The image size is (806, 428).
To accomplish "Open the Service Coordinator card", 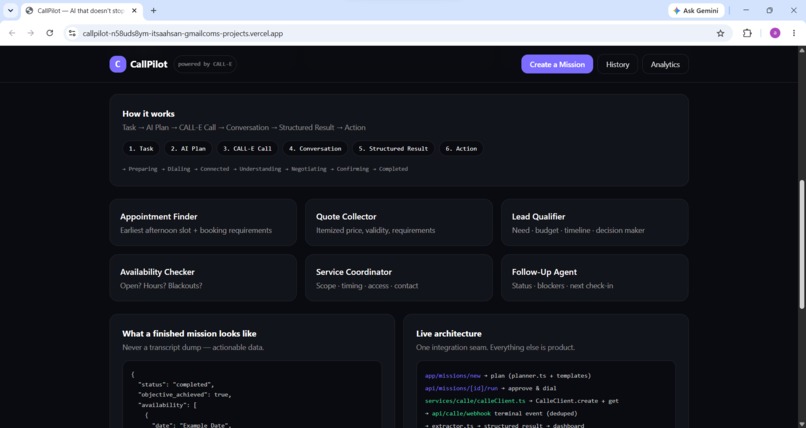I will tap(398, 278).
